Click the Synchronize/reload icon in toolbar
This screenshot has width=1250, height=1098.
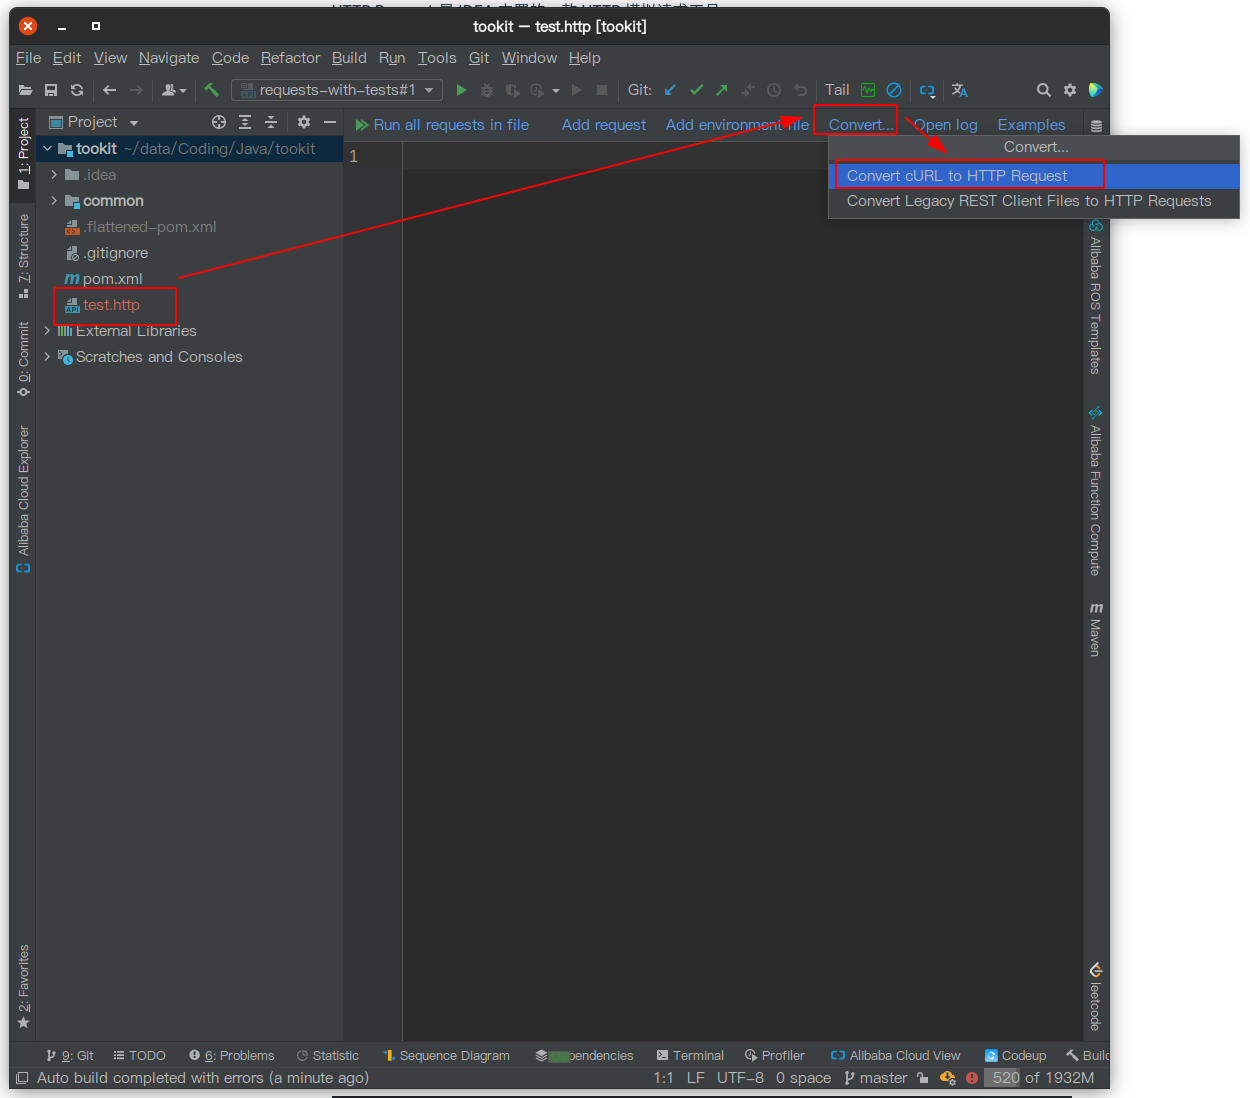click(77, 90)
